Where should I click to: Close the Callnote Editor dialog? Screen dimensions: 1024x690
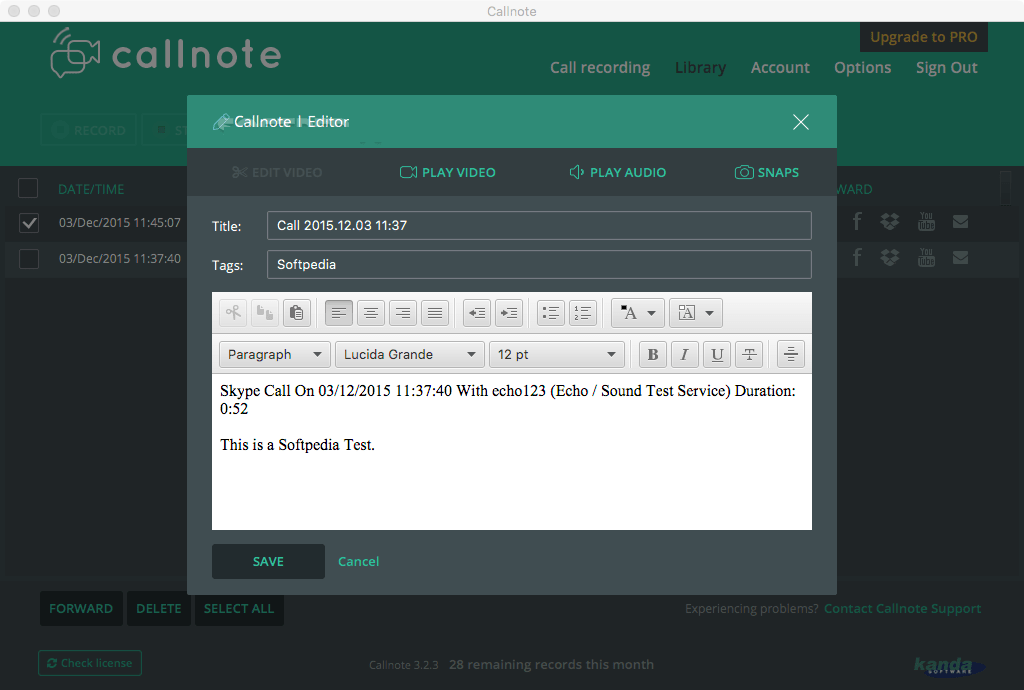pyautogui.click(x=801, y=122)
